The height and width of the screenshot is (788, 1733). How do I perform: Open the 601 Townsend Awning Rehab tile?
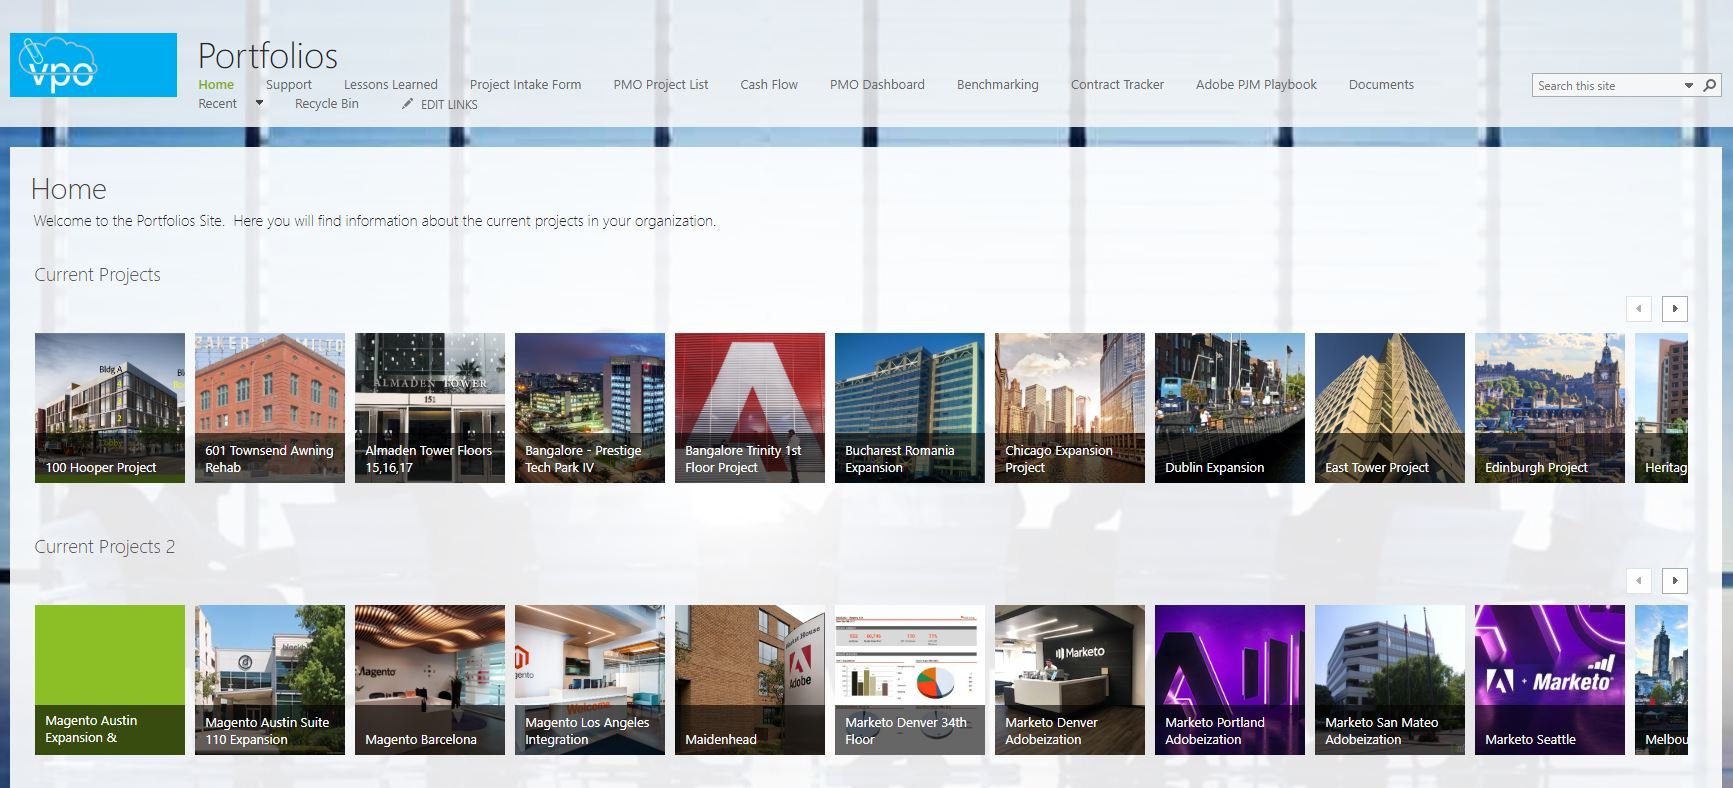270,408
